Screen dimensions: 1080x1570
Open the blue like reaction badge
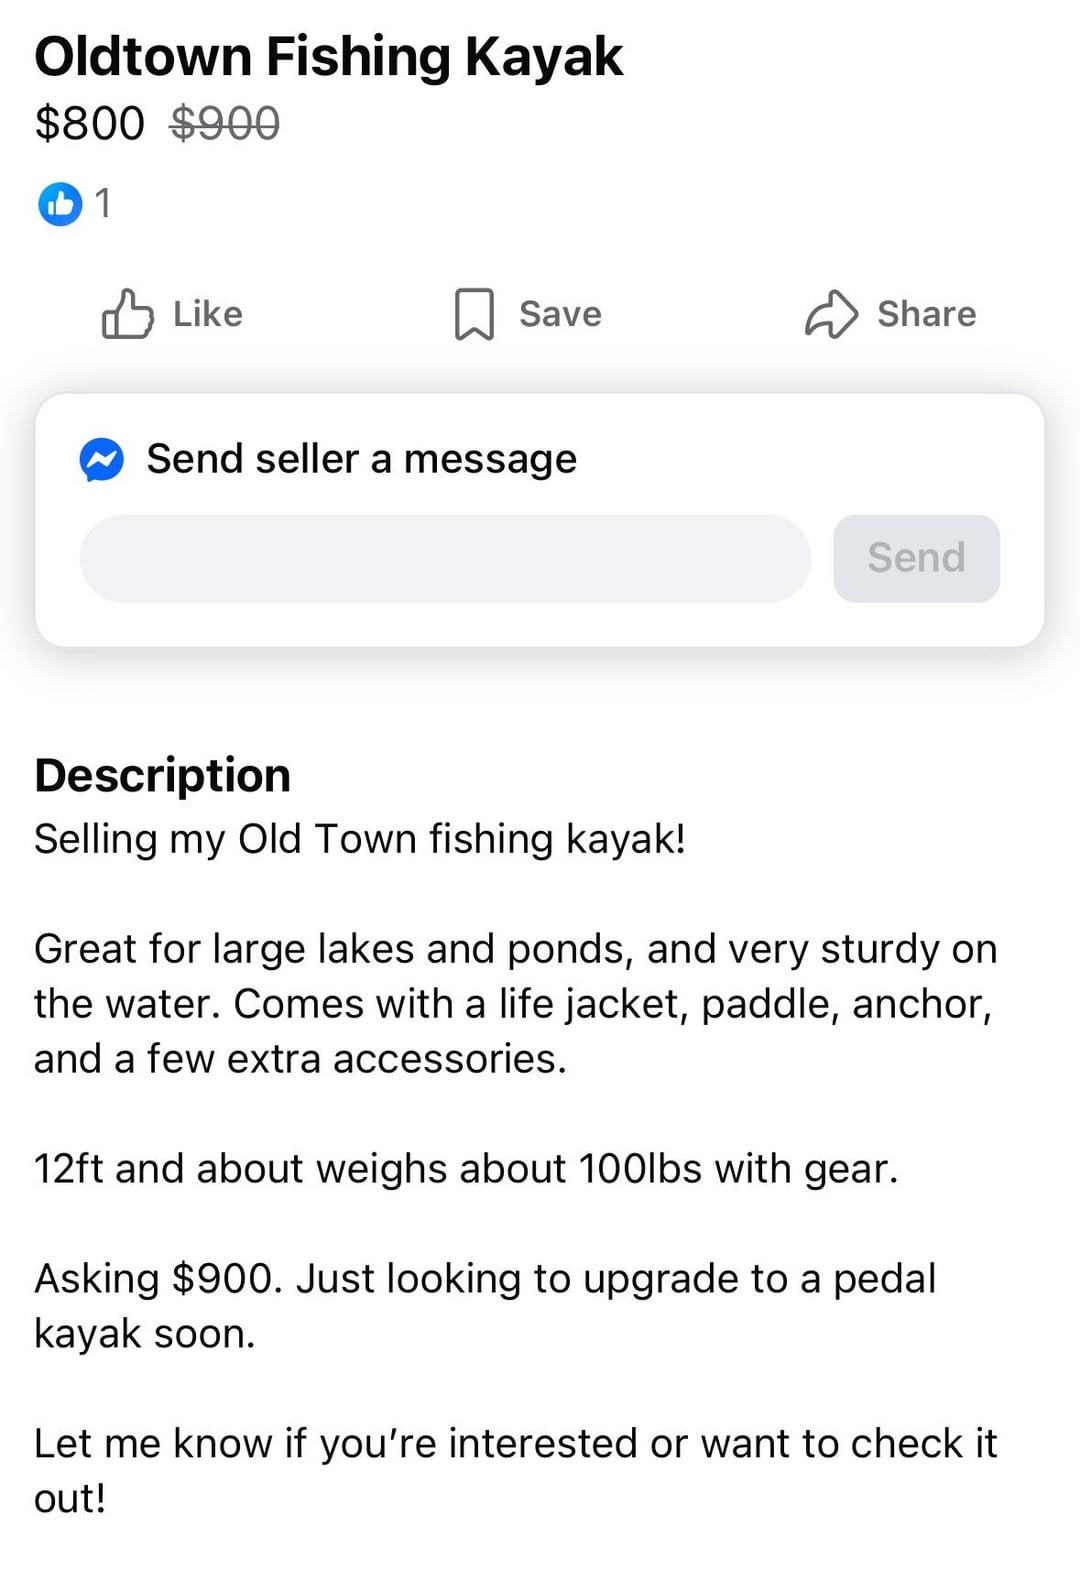pos(60,204)
